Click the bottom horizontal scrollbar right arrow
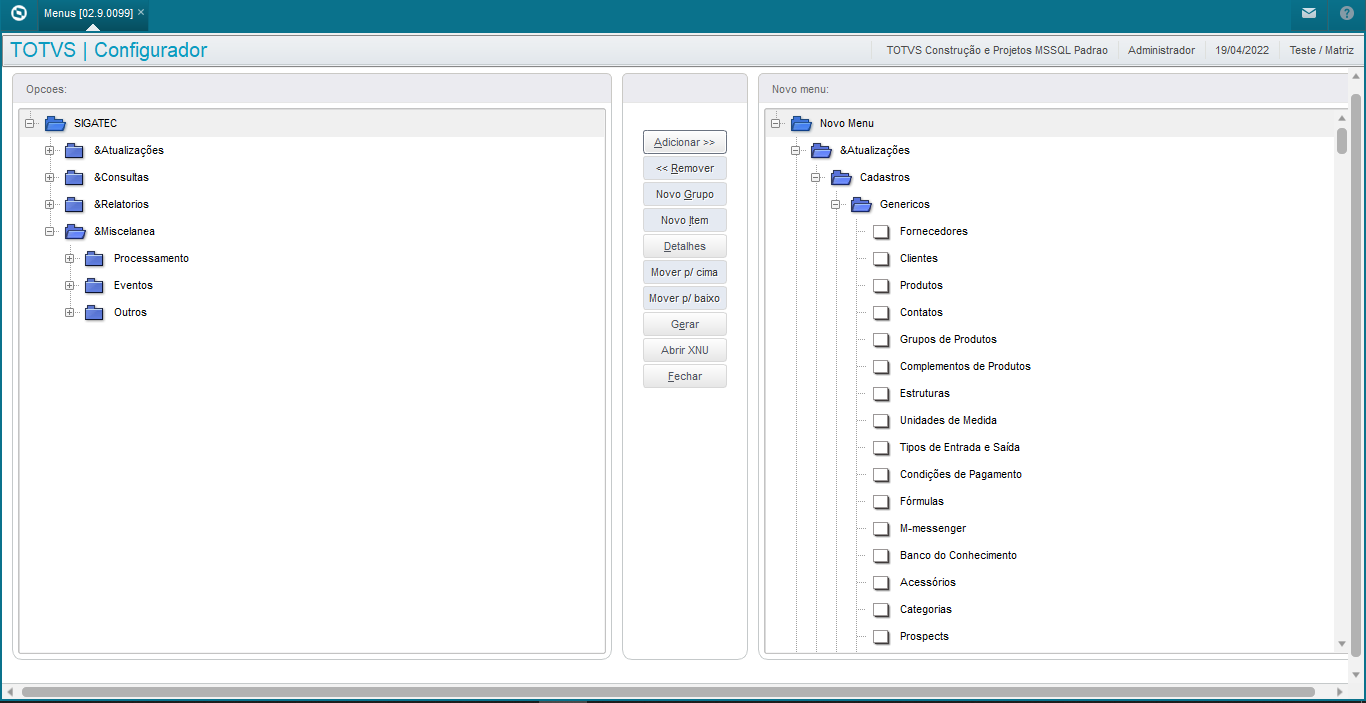1366x703 pixels. point(1340,692)
